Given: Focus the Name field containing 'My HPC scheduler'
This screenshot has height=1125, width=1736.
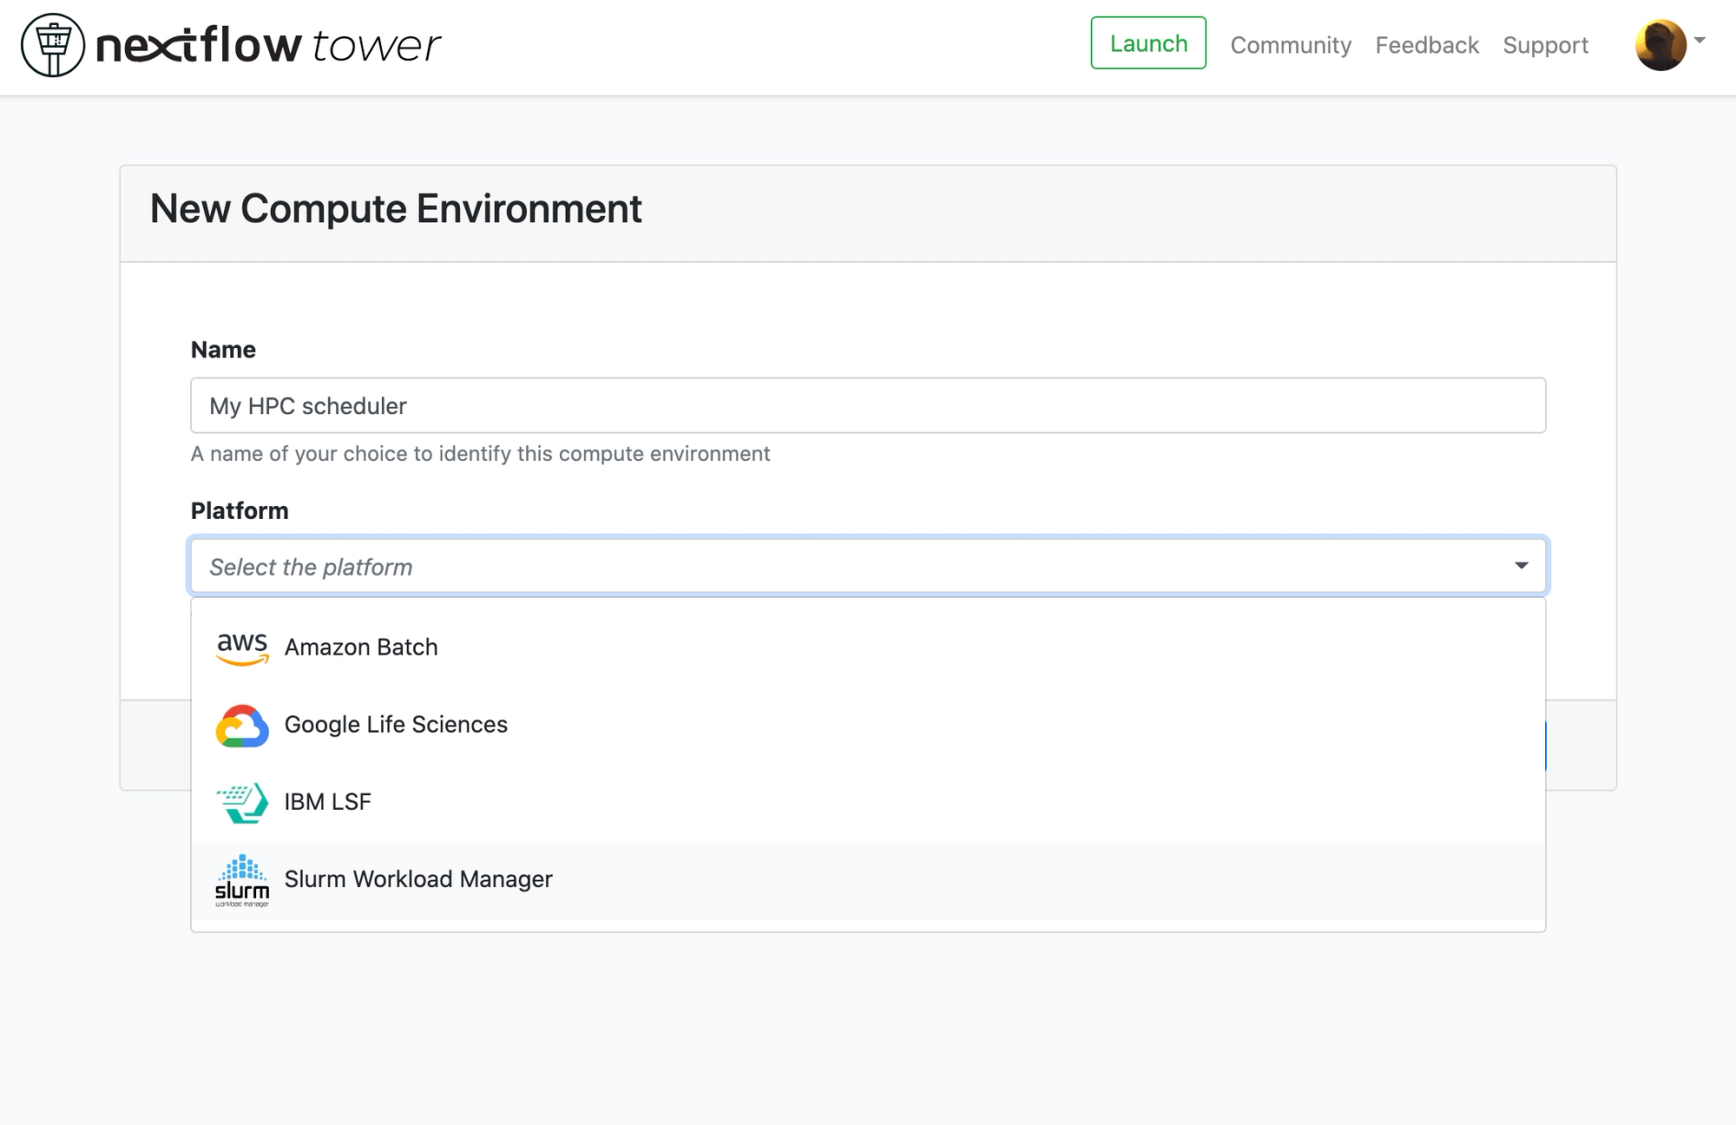Looking at the screenshot, I should pos(868,405).
